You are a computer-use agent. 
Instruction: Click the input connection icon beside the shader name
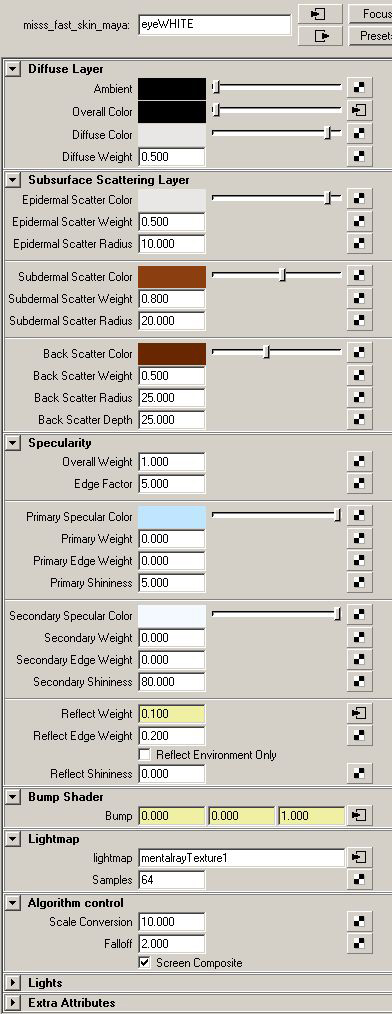pos(320,14)
